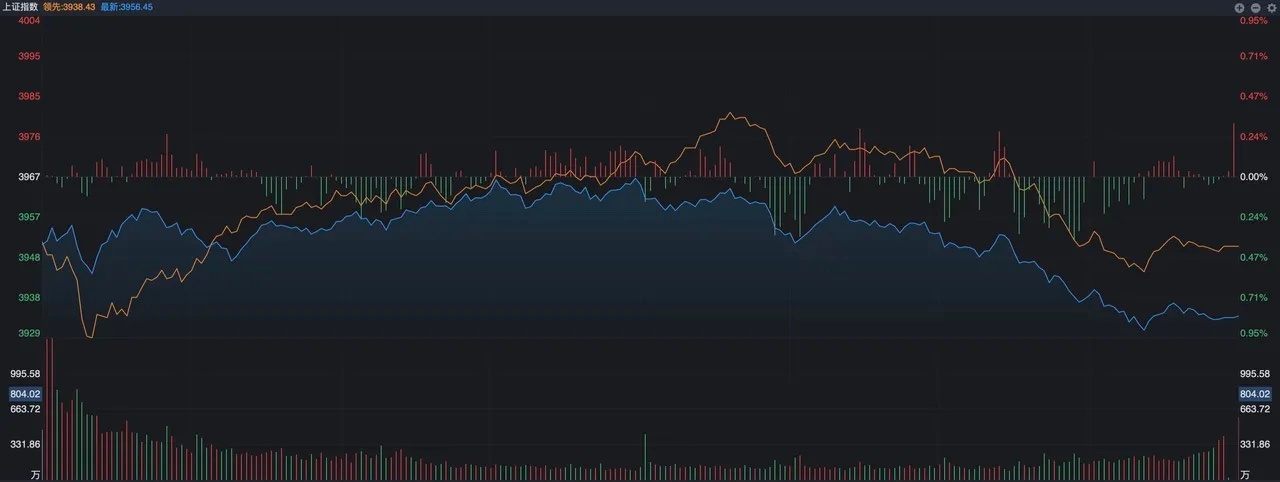Click red 0.71% label on right axis
This screenshot has height=482, width=1280.
point(1253,56)
